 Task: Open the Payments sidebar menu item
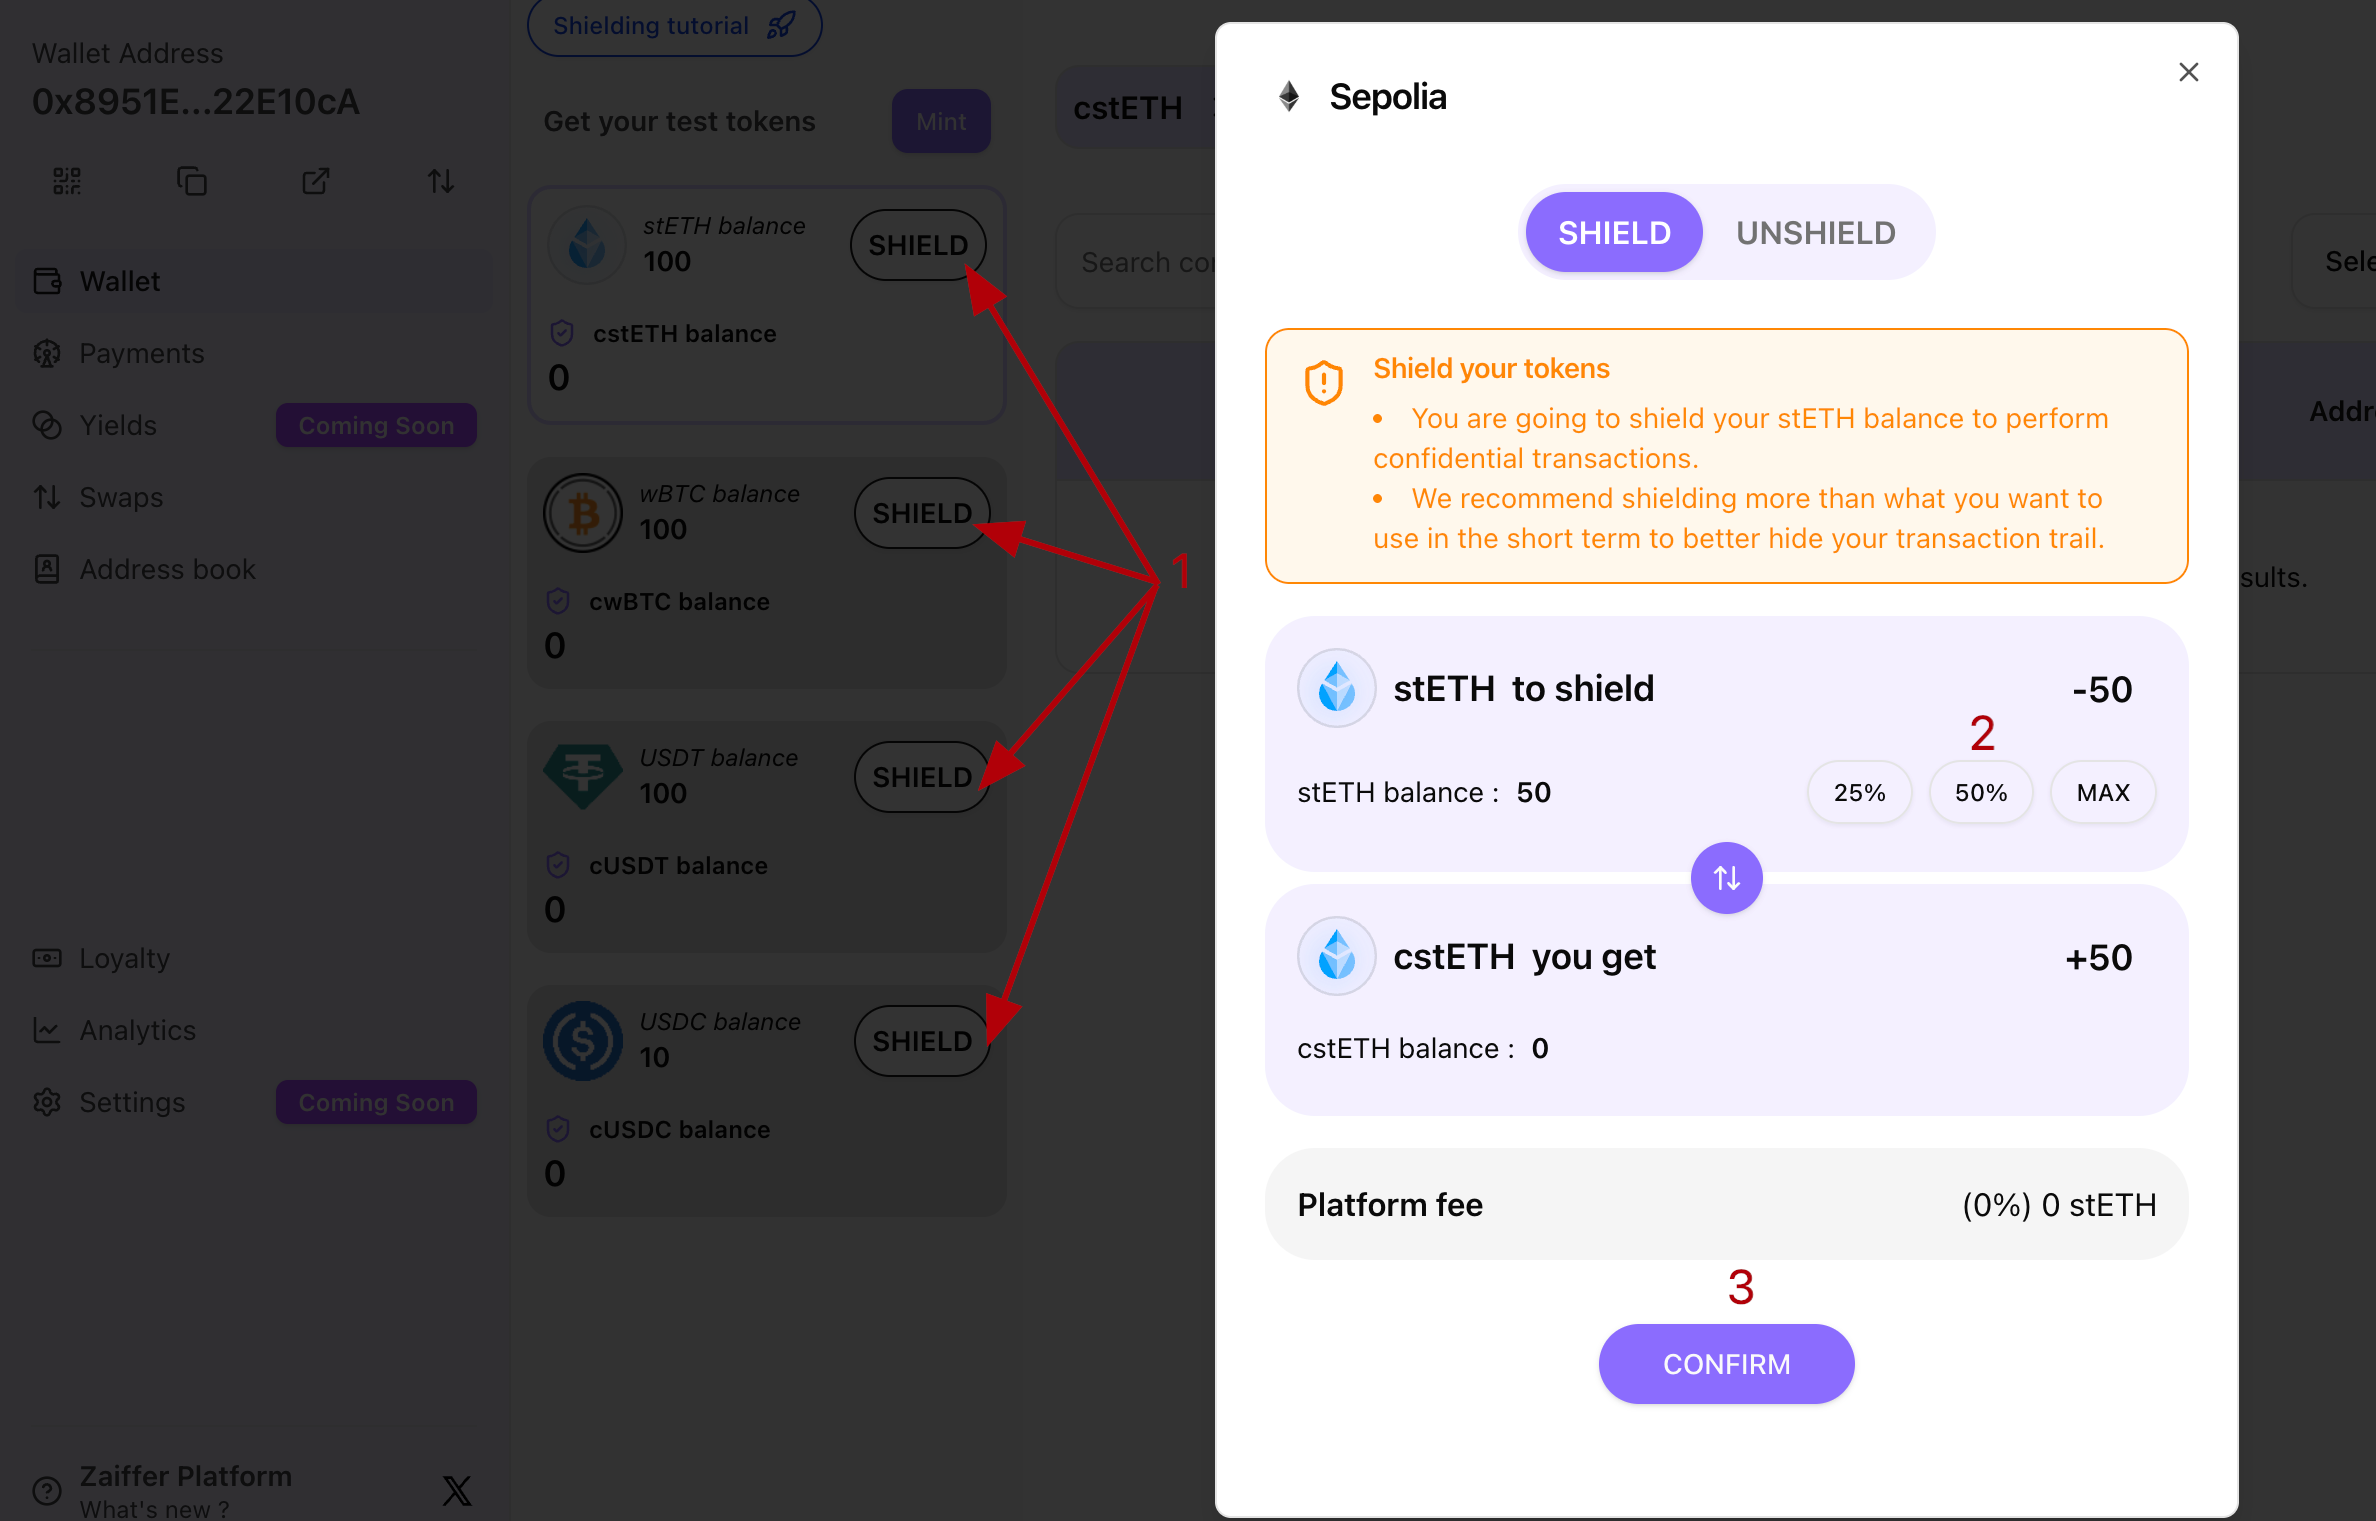141,353
